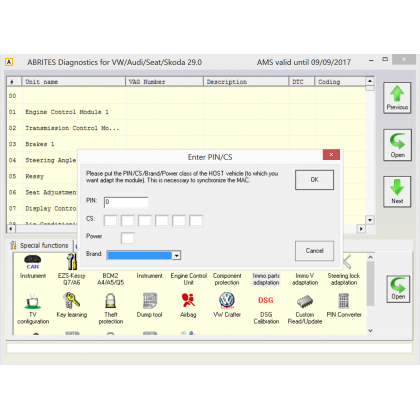Sort by Unit name column header

coord(73,82)
